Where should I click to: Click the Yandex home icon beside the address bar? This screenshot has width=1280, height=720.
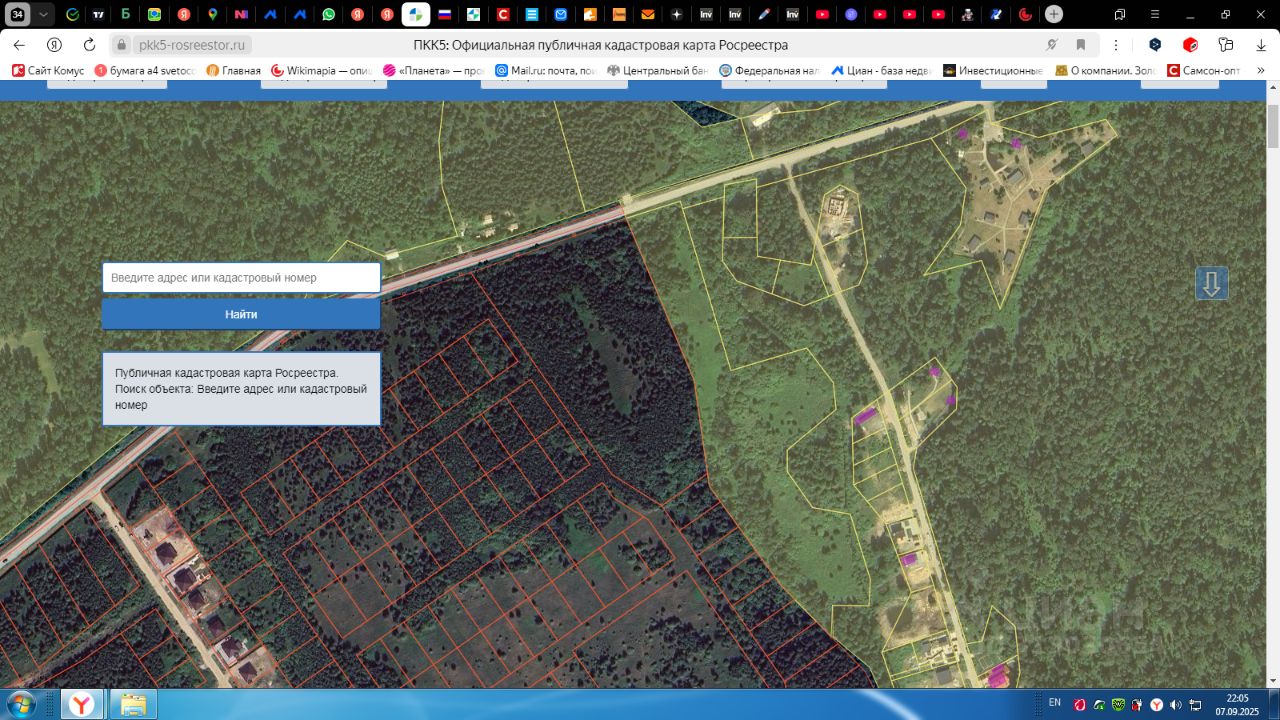tap(54, 45)
